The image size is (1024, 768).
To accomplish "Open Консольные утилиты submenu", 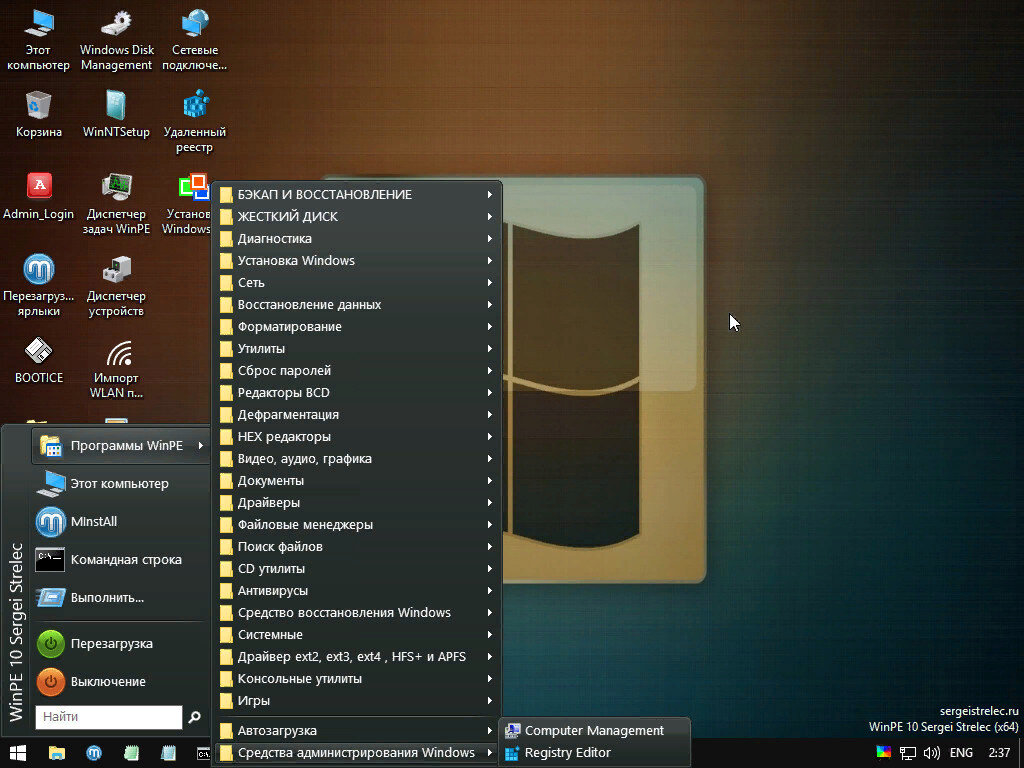I will click(357, 679).
